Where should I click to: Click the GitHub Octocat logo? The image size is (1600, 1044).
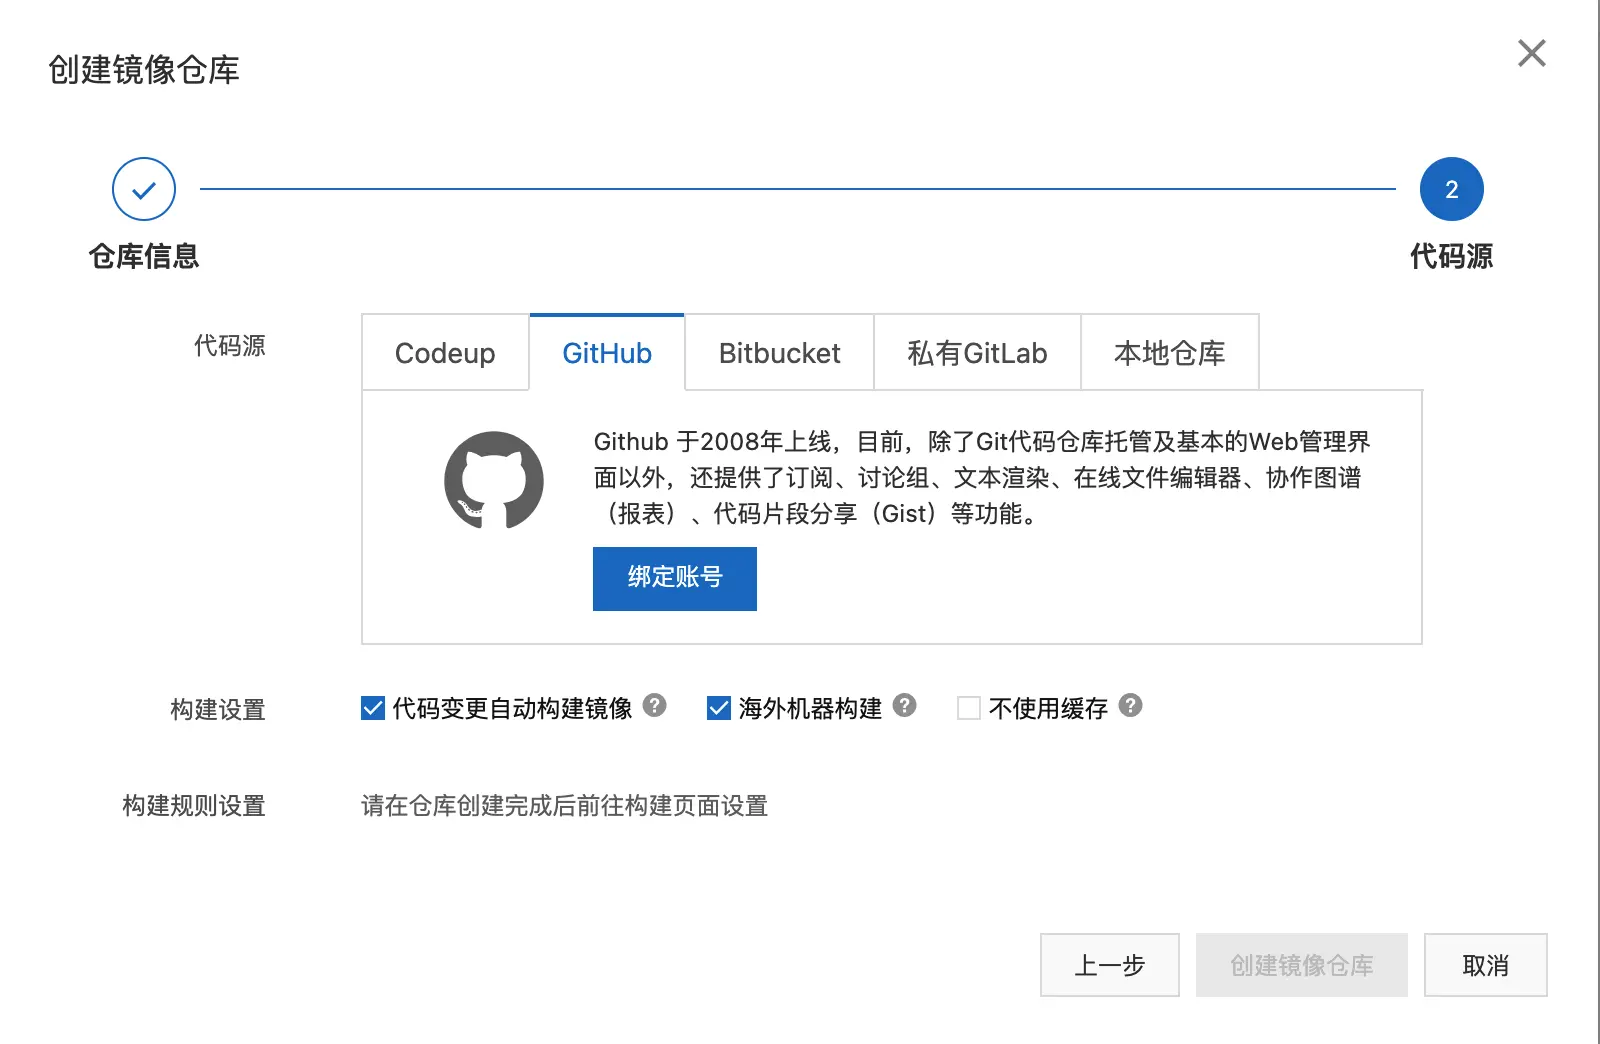tap(494, 480)
